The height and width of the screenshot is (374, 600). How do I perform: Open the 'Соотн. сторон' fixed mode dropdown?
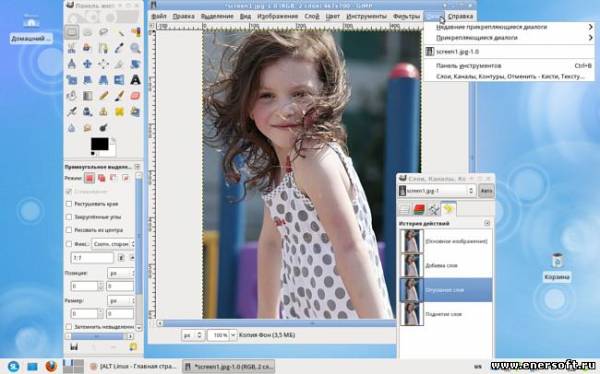(113, 244)
